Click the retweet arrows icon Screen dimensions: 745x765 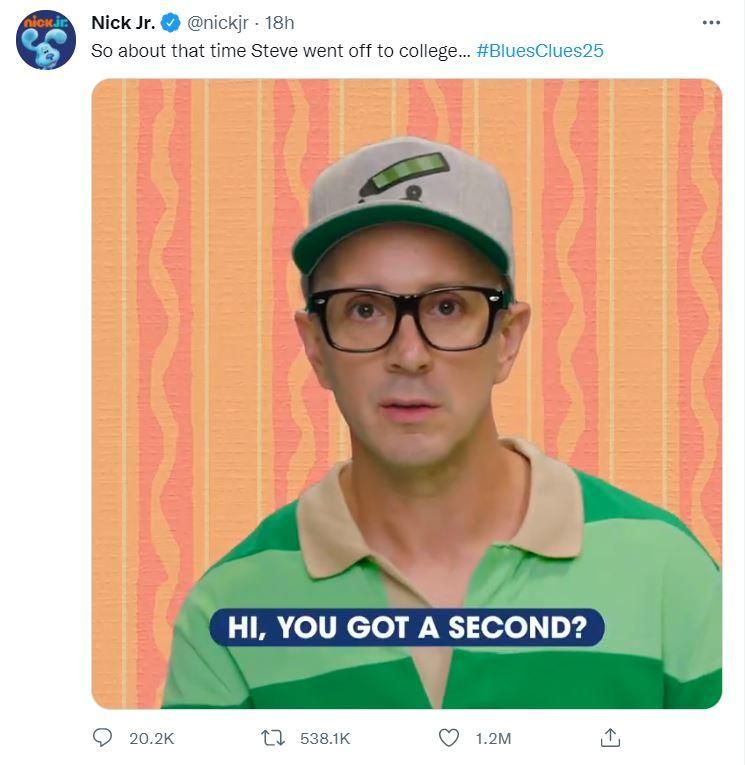point(273,738)
